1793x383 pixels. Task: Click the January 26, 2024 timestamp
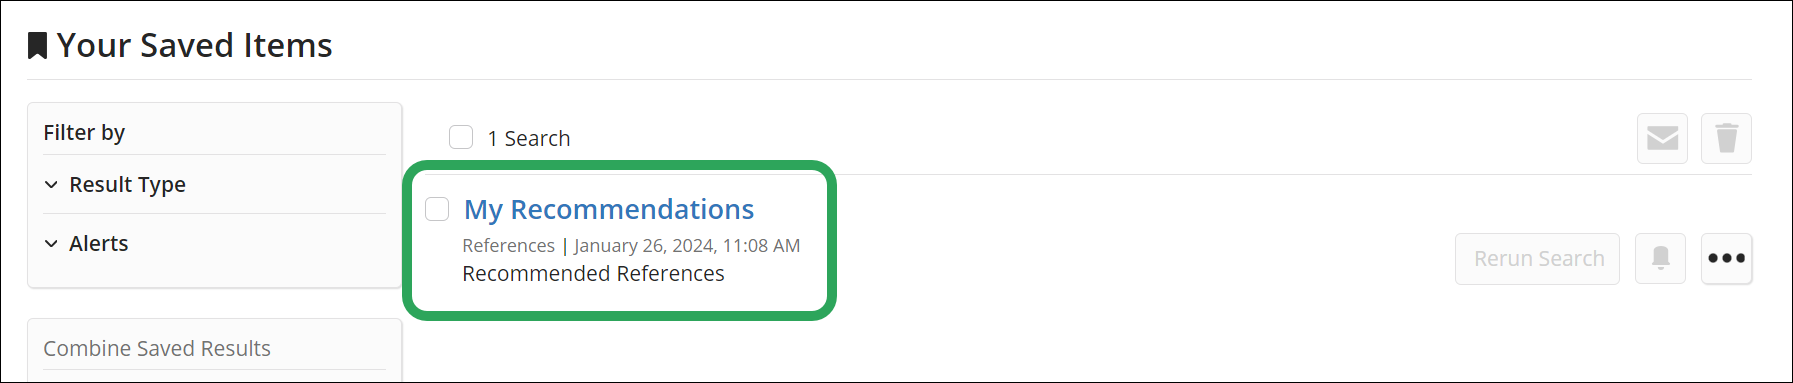(x=687, y=246)
